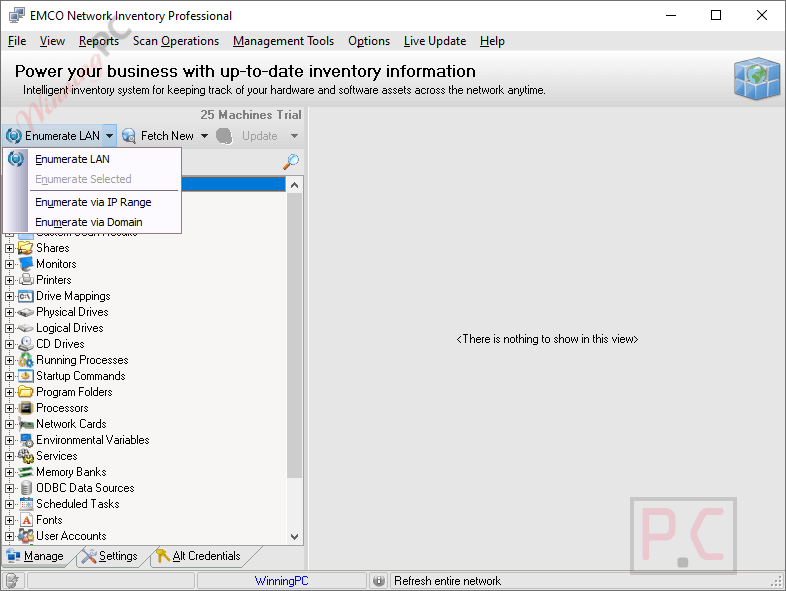Choose Enumerate via IP Range
Image resolution: width=786 pixels, height=591 pixels.
tap(93, 202)
